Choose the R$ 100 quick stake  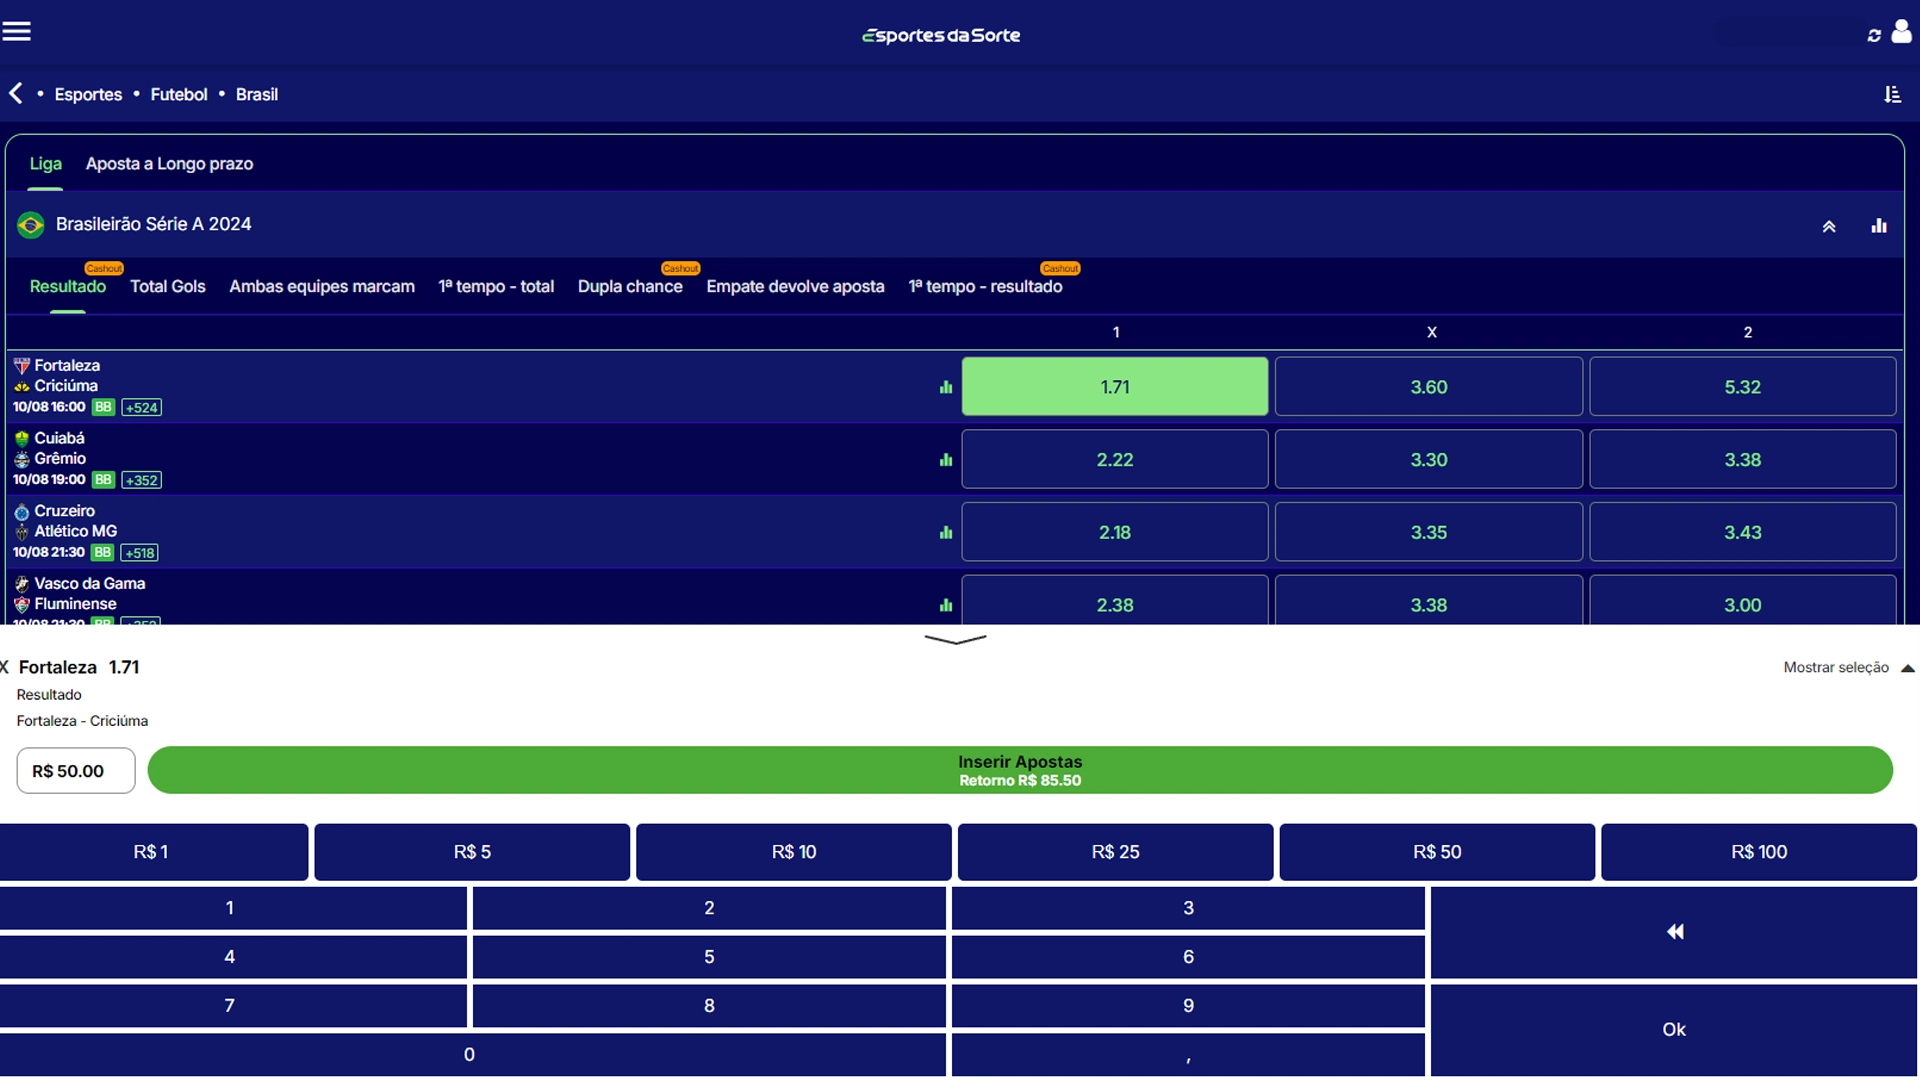(1758, 852)
